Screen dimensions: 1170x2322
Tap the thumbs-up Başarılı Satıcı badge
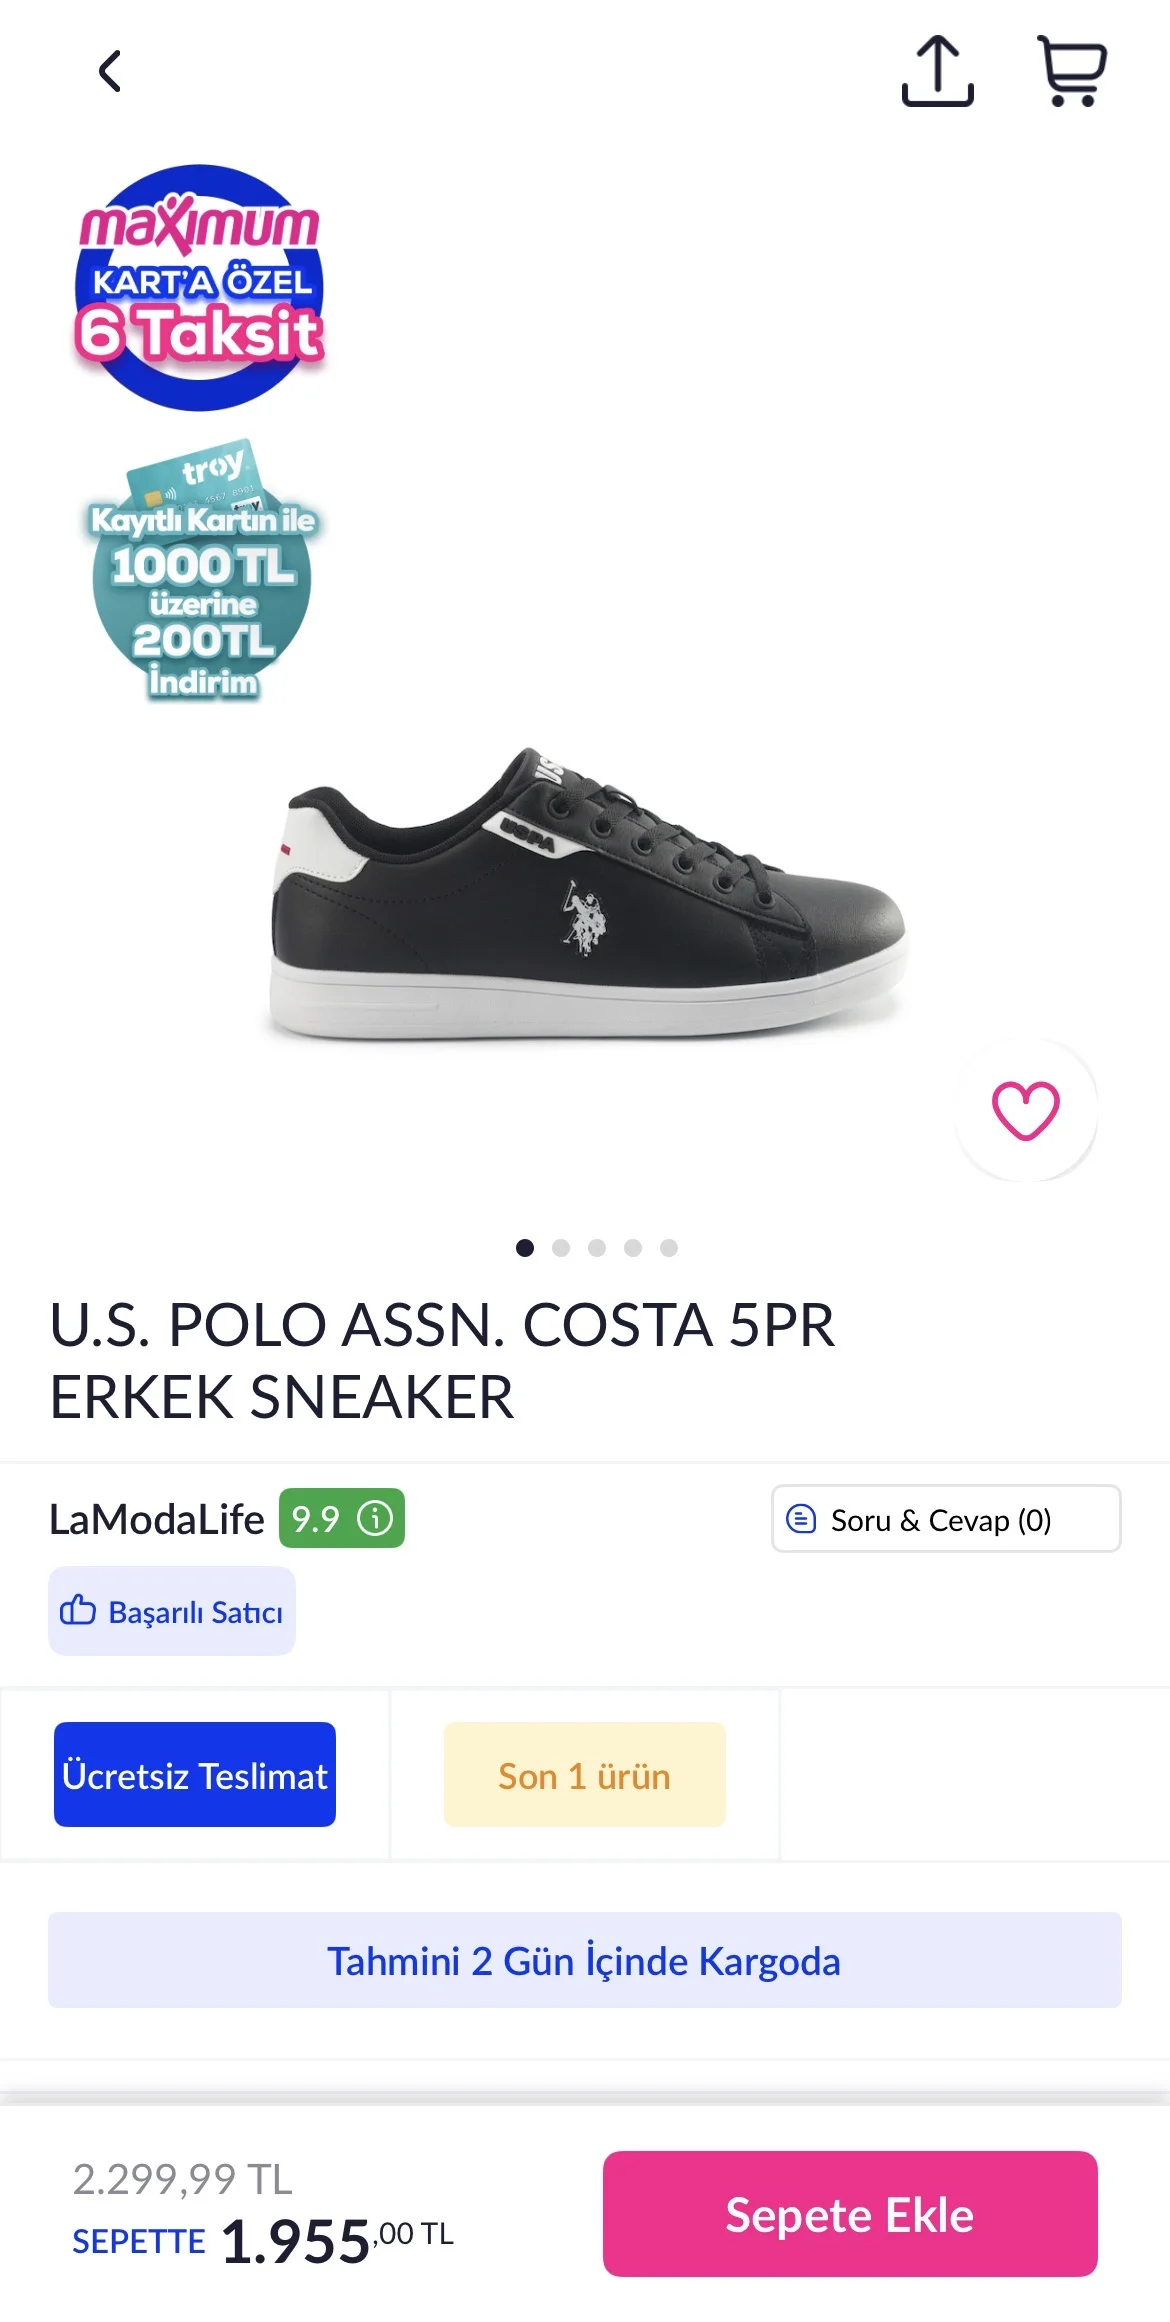coord(172,1611)
